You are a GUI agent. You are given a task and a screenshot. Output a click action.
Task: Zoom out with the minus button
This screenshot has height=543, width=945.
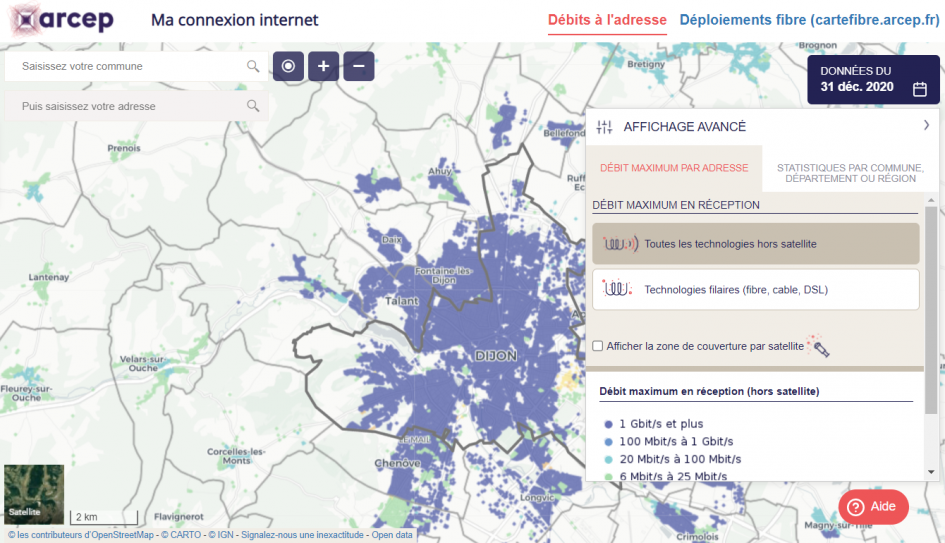359,66
